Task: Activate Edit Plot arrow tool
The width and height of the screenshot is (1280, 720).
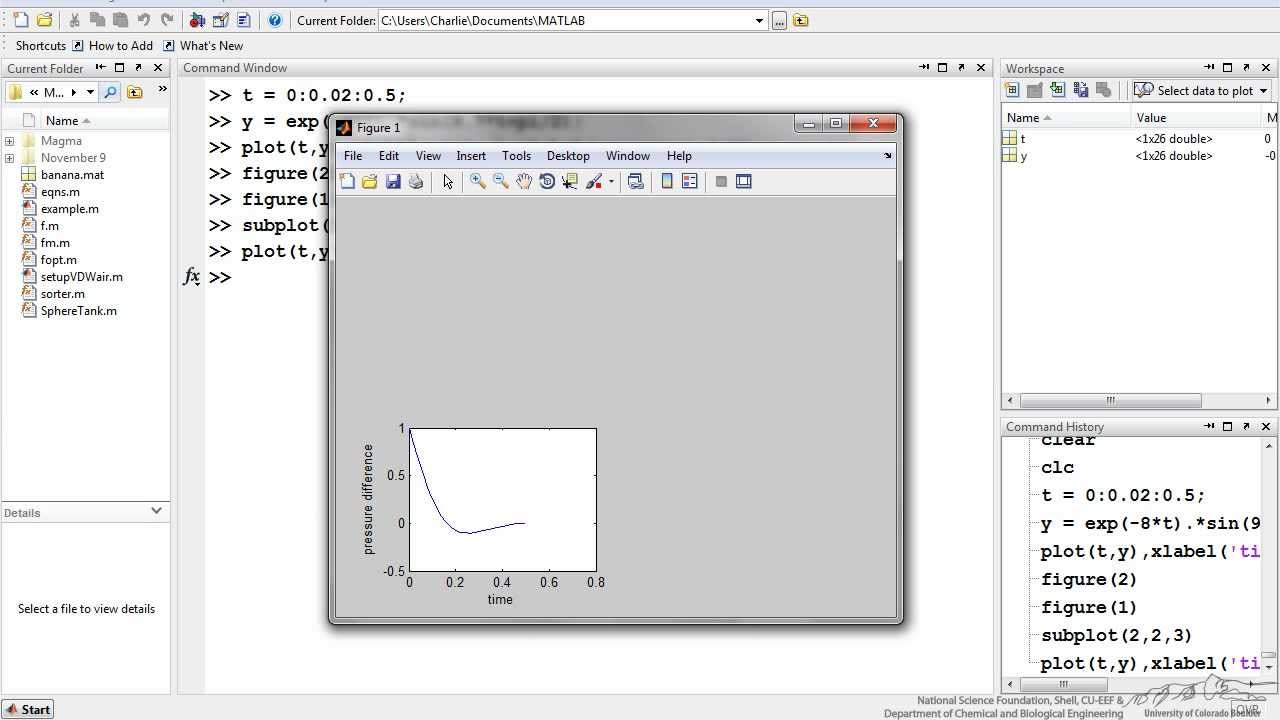Action: 447,181
